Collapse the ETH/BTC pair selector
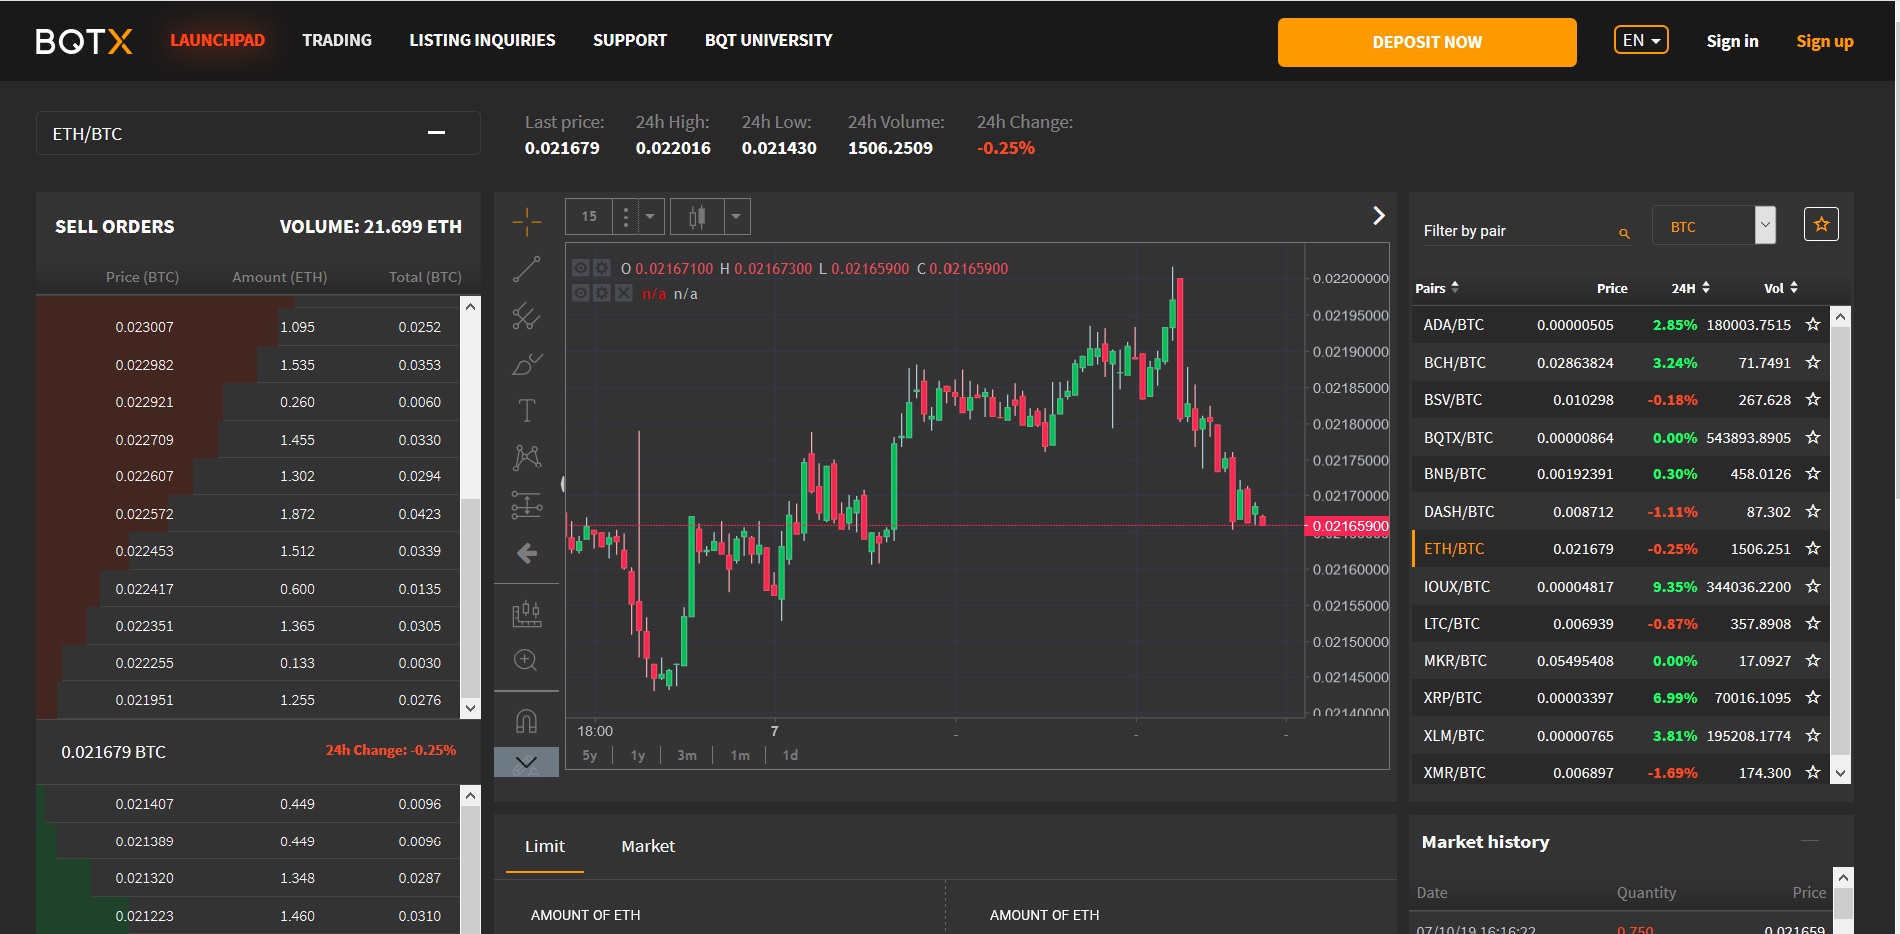 click(x=436, y=133)
